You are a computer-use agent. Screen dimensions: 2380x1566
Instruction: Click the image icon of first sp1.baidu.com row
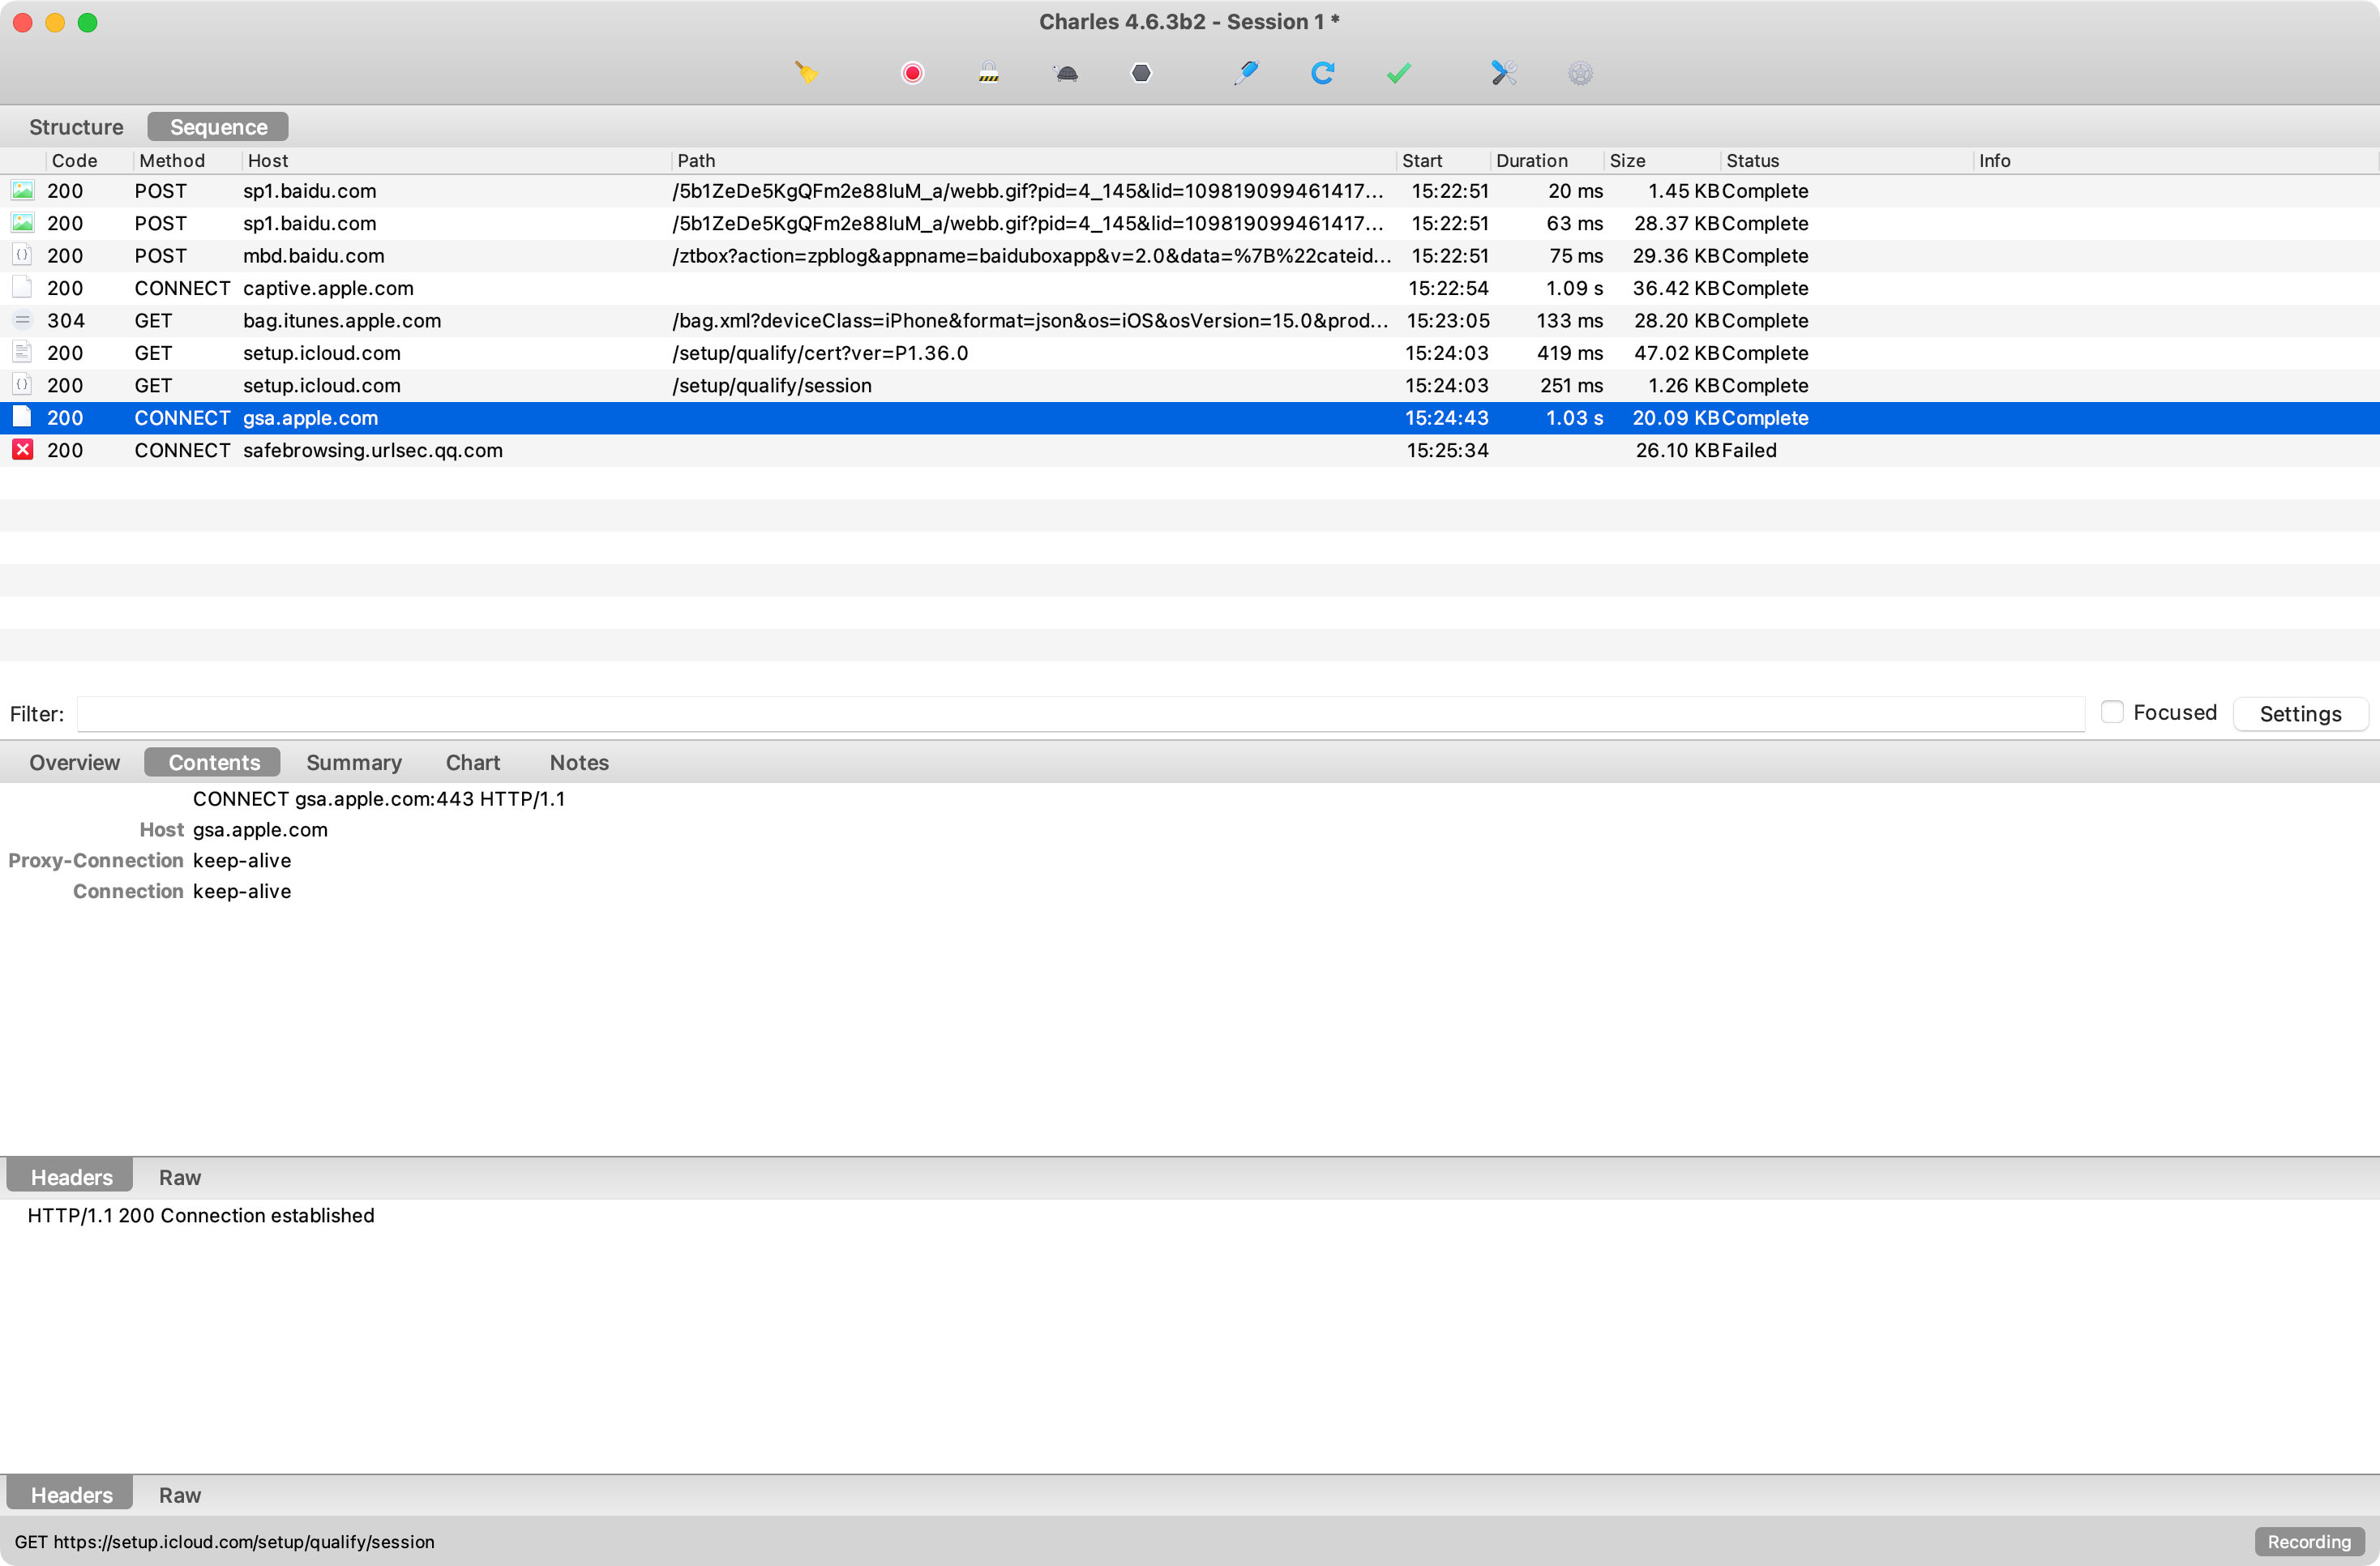pos(22,190)
